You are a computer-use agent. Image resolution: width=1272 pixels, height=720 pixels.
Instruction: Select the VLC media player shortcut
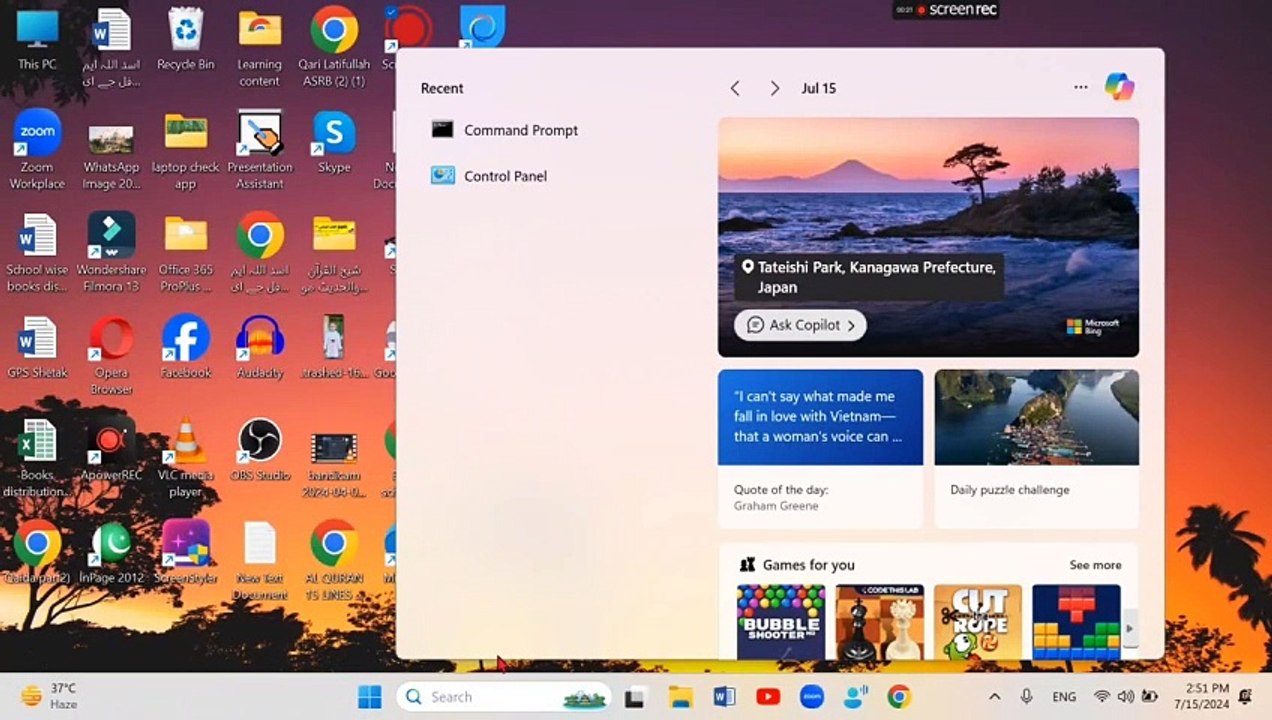[185, 458]
